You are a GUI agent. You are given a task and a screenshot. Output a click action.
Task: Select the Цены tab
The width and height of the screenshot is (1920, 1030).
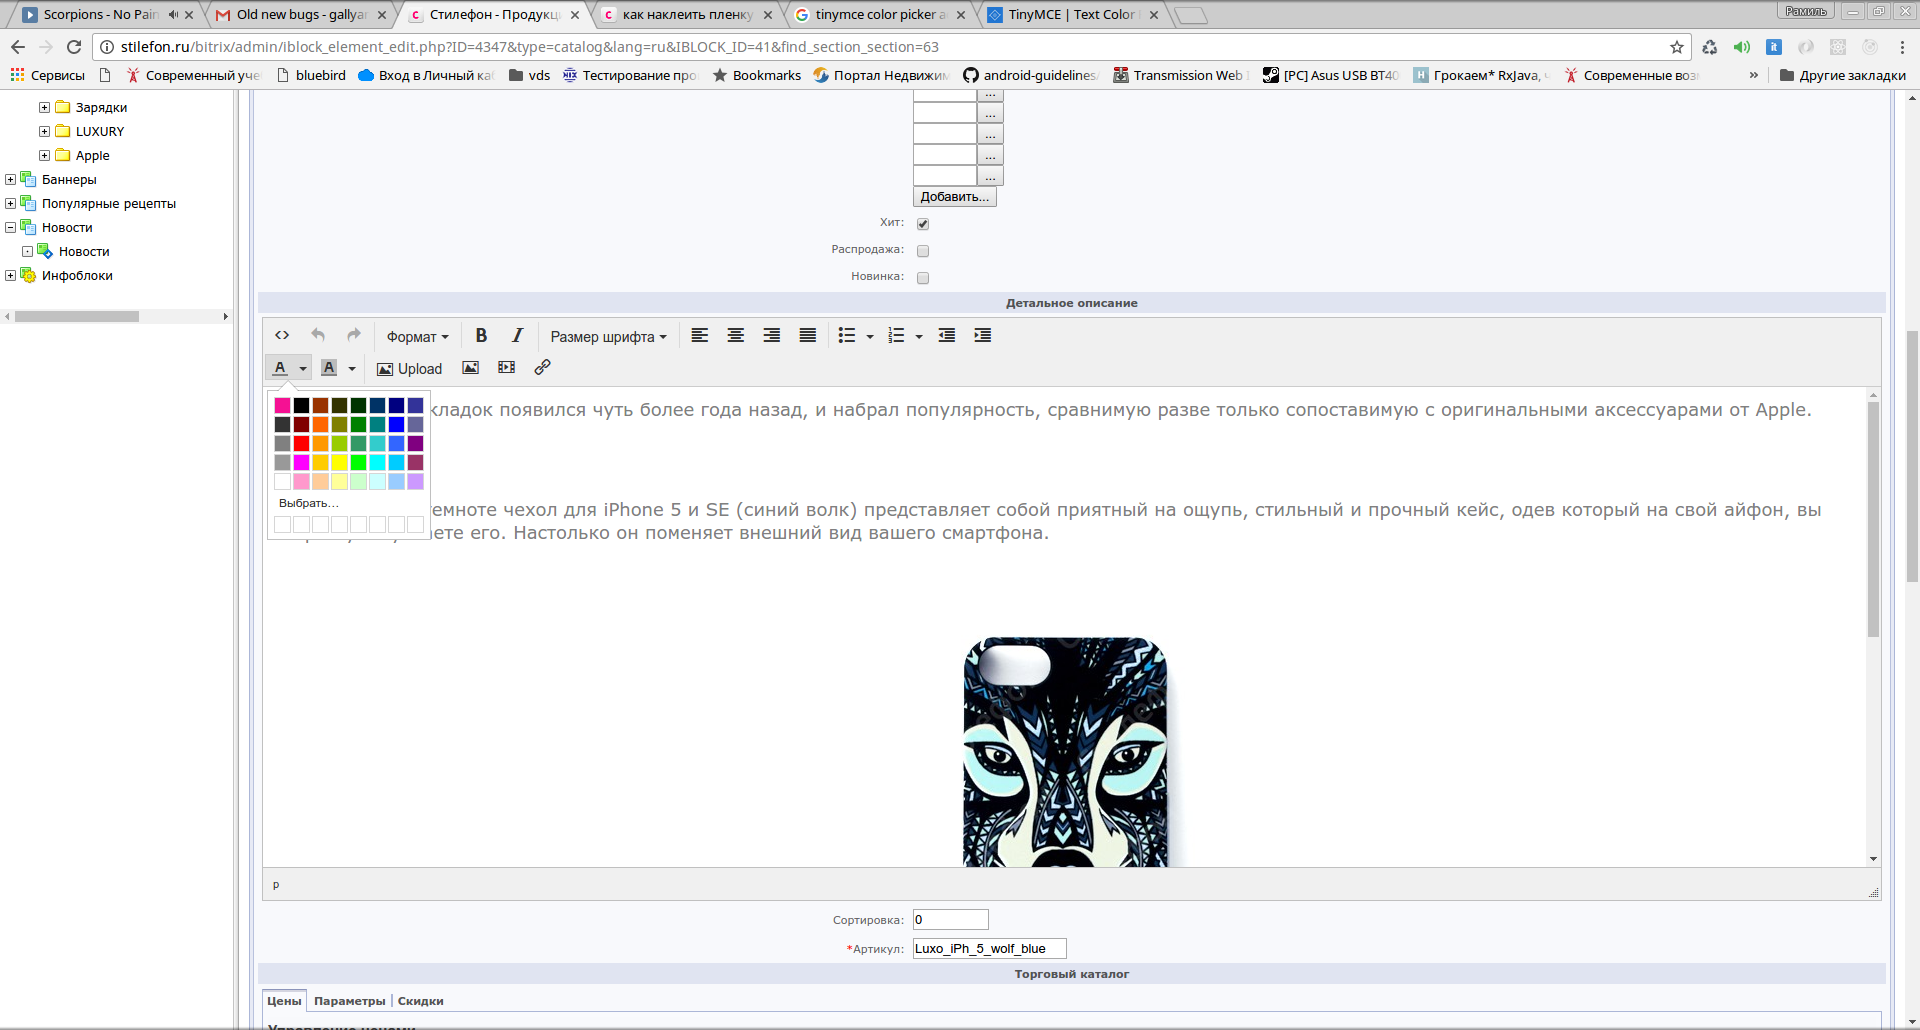point(284,1001)
